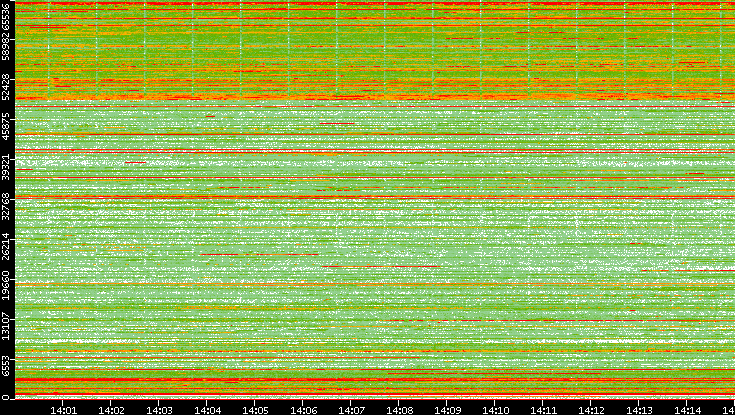This screenshot has height=415, width=735.
Task: Click the 14:14 time axis label
Action: pos(687,410)
